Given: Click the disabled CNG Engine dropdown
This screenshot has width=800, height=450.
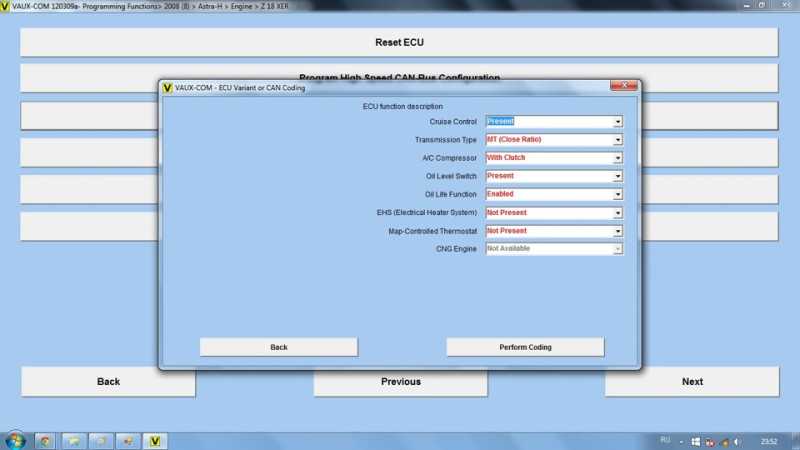Looking at the screenshot, I should tap(554, 248).
